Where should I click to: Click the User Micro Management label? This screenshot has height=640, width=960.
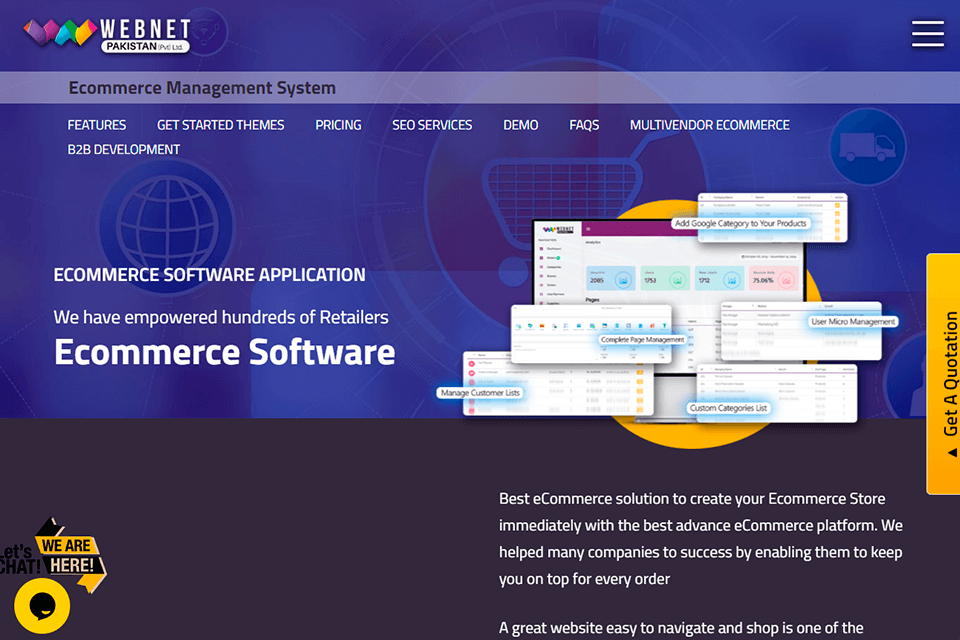click(853, 322)
